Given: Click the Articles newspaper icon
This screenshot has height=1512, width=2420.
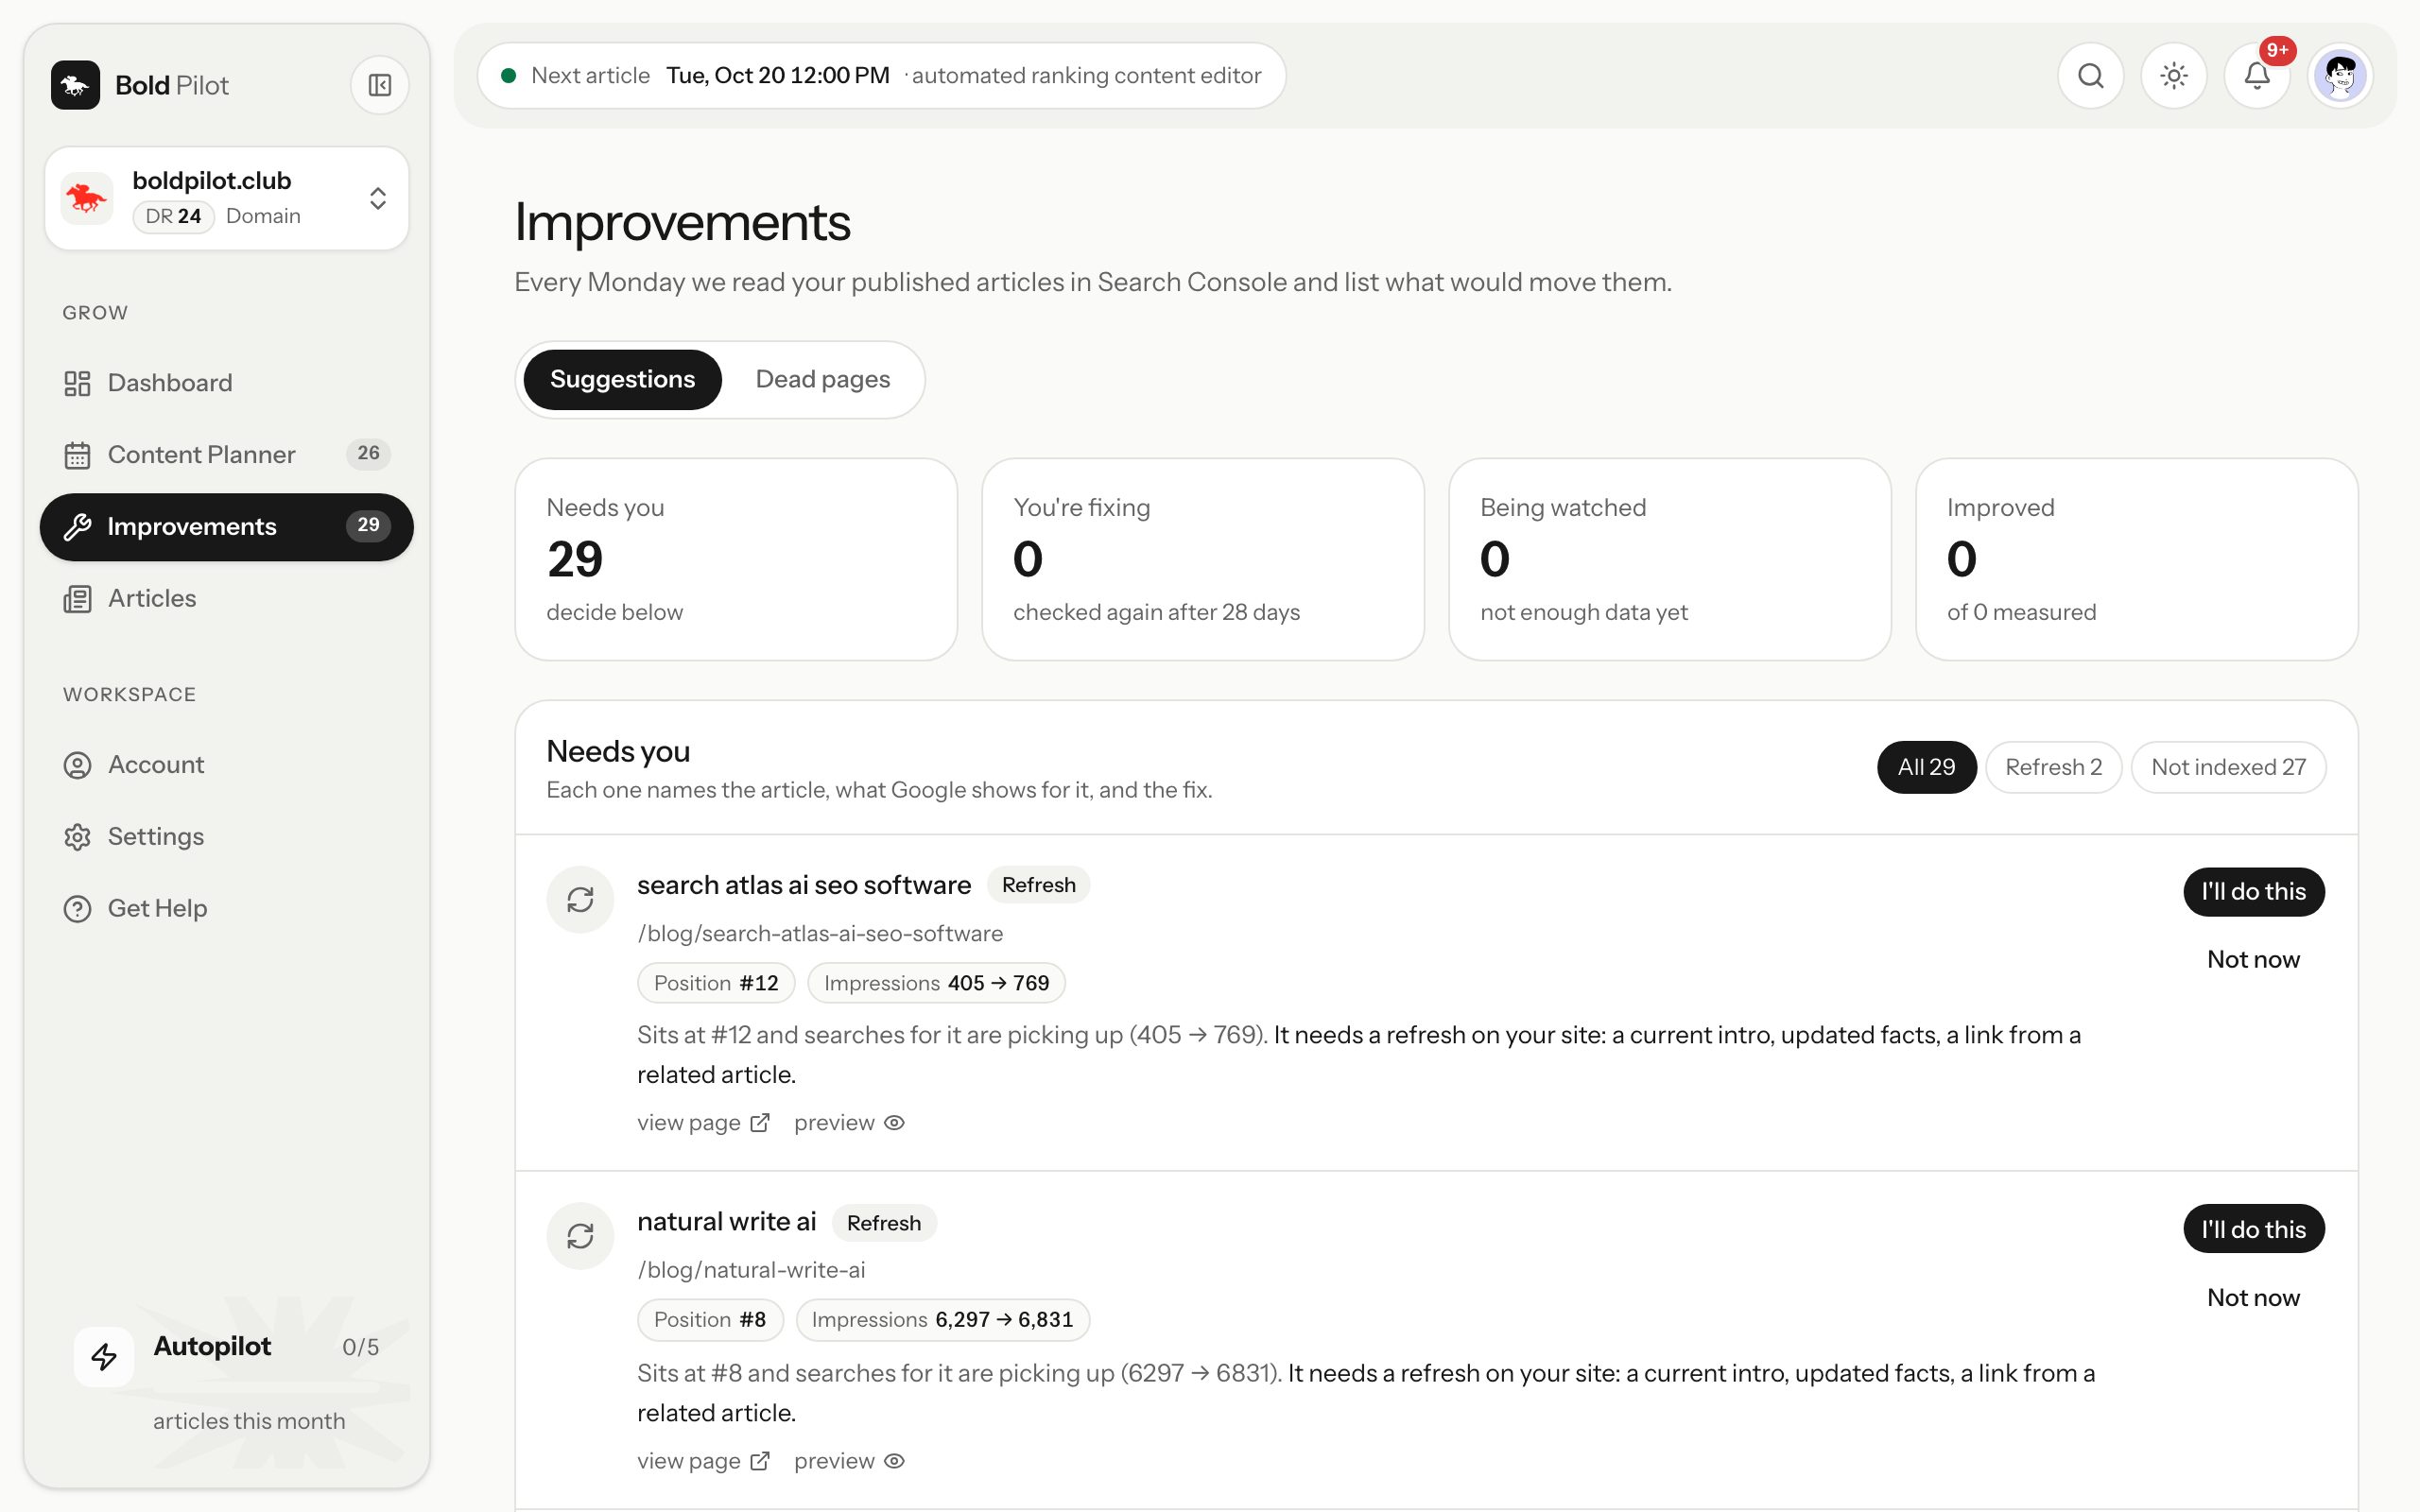Looking at the screenshot, I should tap(77, 599).
